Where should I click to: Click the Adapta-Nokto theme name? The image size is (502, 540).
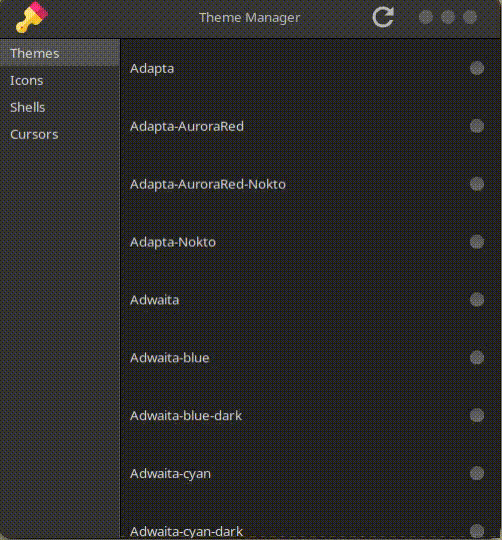click(x=172, y=242)
